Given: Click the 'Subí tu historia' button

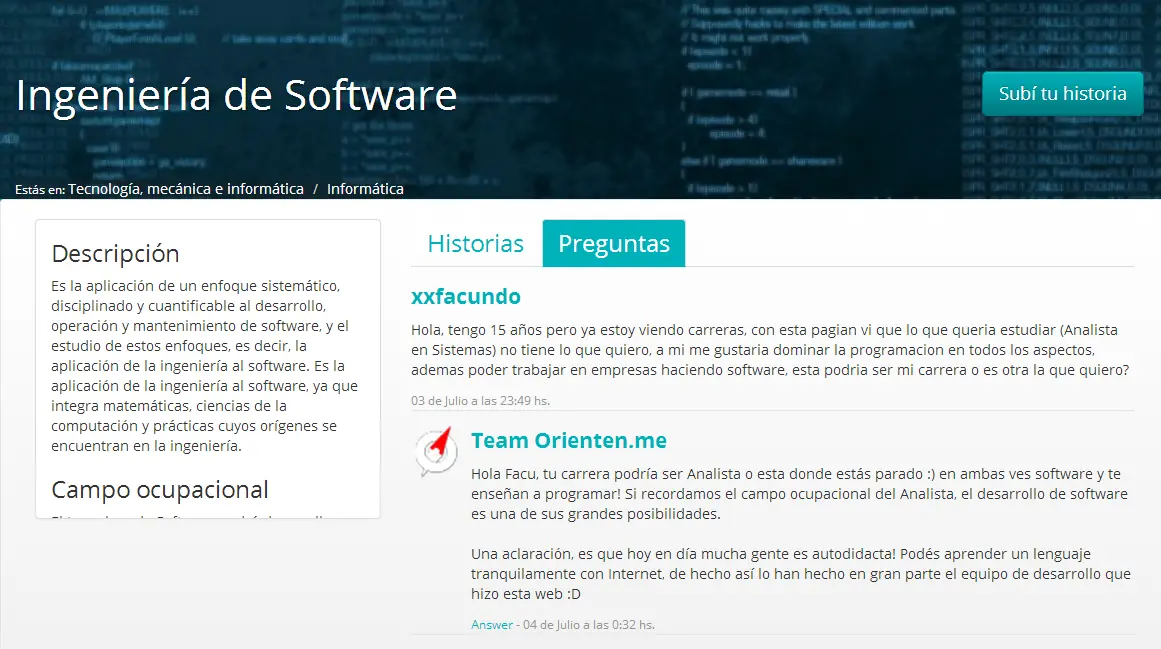Looking at the screenshot, I should (x=1063, y=94).
